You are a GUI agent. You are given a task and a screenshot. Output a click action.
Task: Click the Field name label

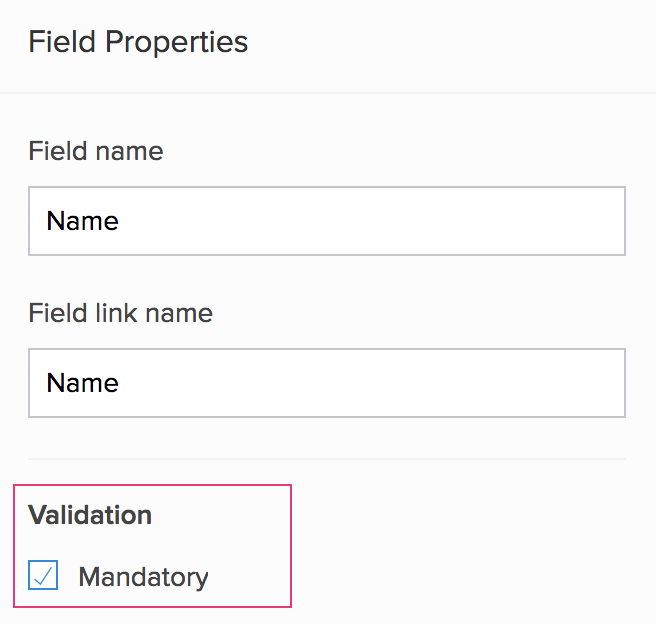(96, 151)
